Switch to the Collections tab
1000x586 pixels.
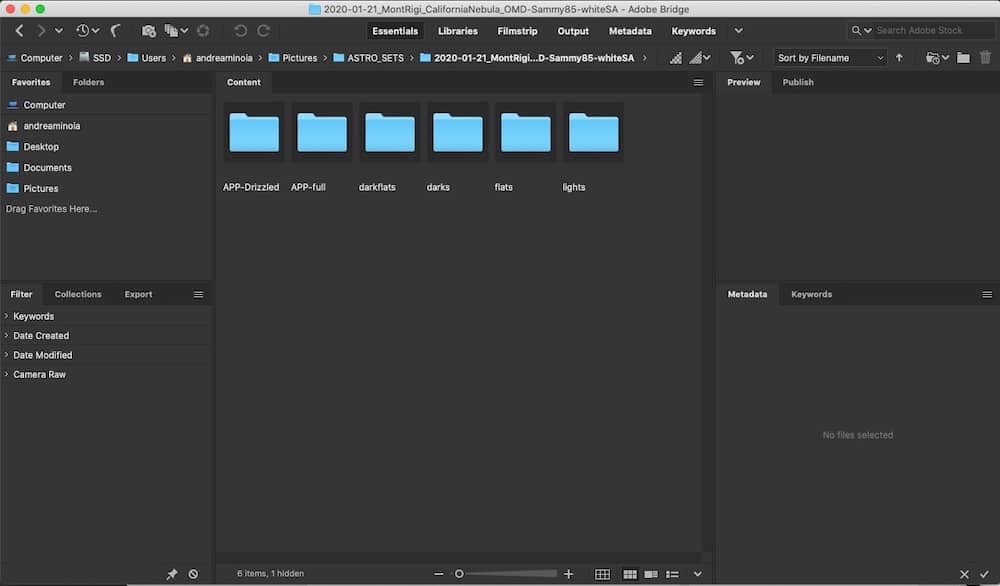pos(78,295)
